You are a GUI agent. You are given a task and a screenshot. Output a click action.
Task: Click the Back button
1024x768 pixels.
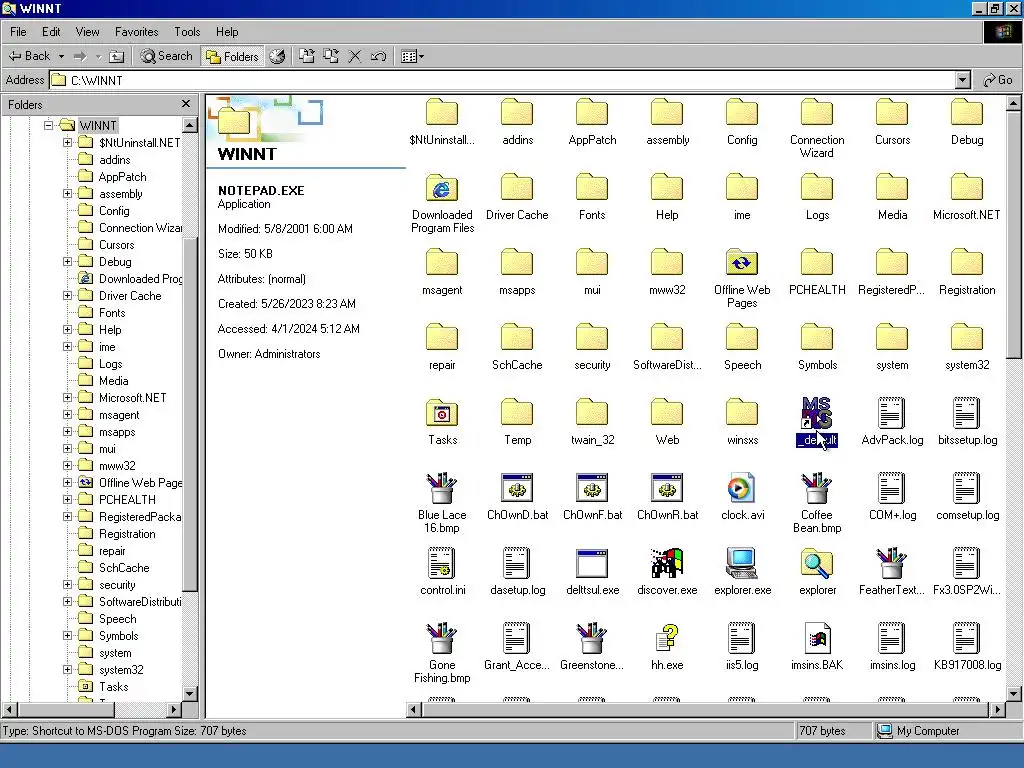coord(30,56)
